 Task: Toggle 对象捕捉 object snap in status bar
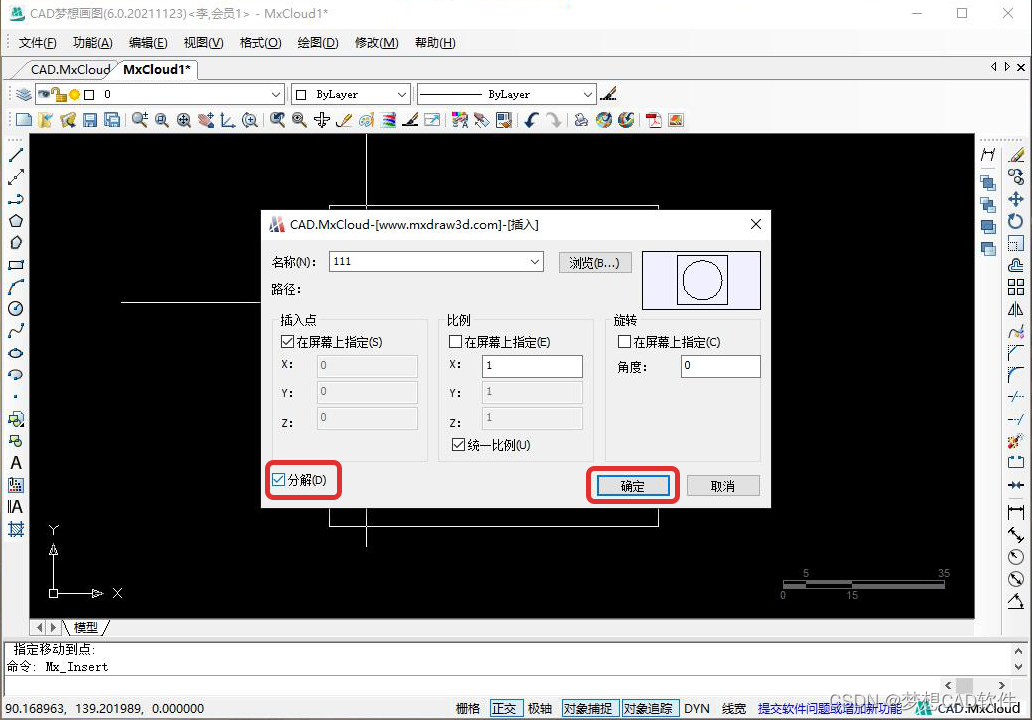click(588, 708)
